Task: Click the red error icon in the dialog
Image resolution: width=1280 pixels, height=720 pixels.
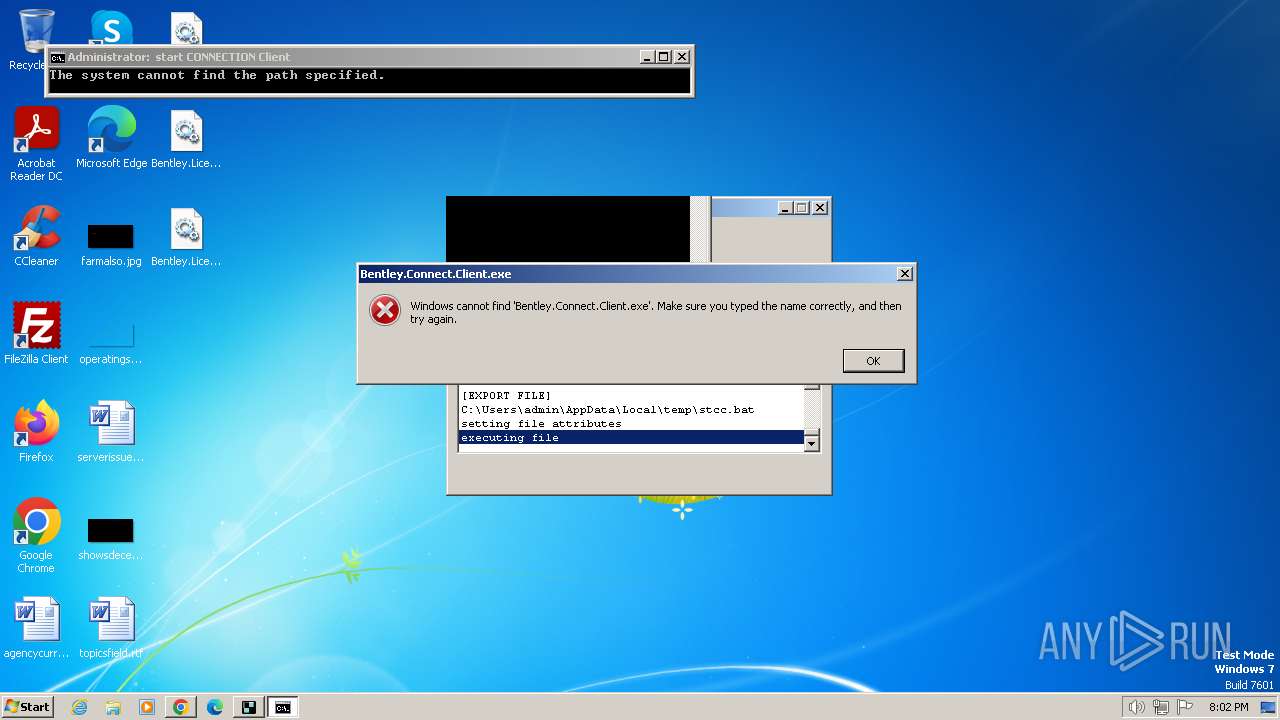Action: pyautogui.click(x=385, y=311)
